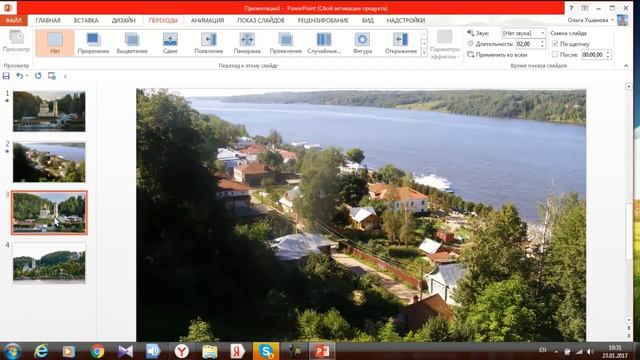
Task: Click vertical scrollbar up arrow
Action: tap(629, 87)
